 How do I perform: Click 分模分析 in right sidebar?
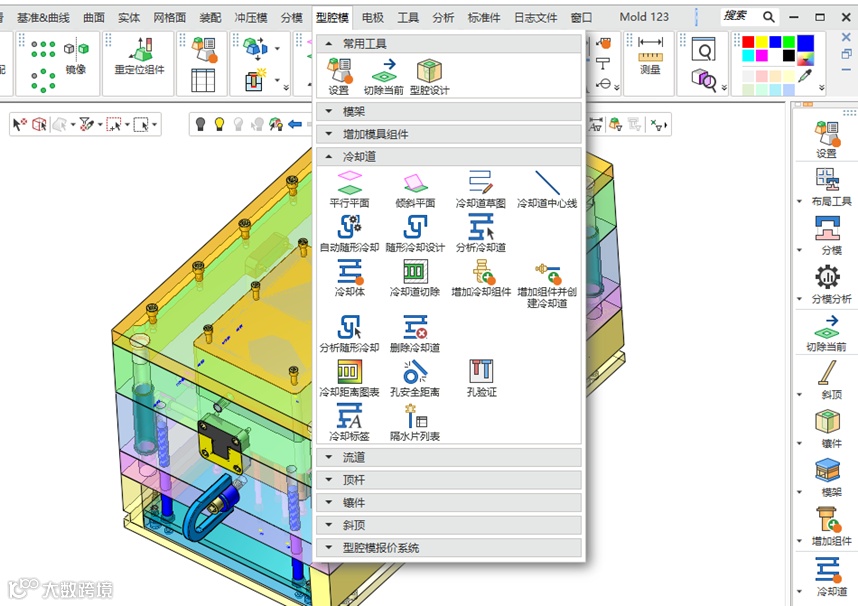[x=831, y=285]
